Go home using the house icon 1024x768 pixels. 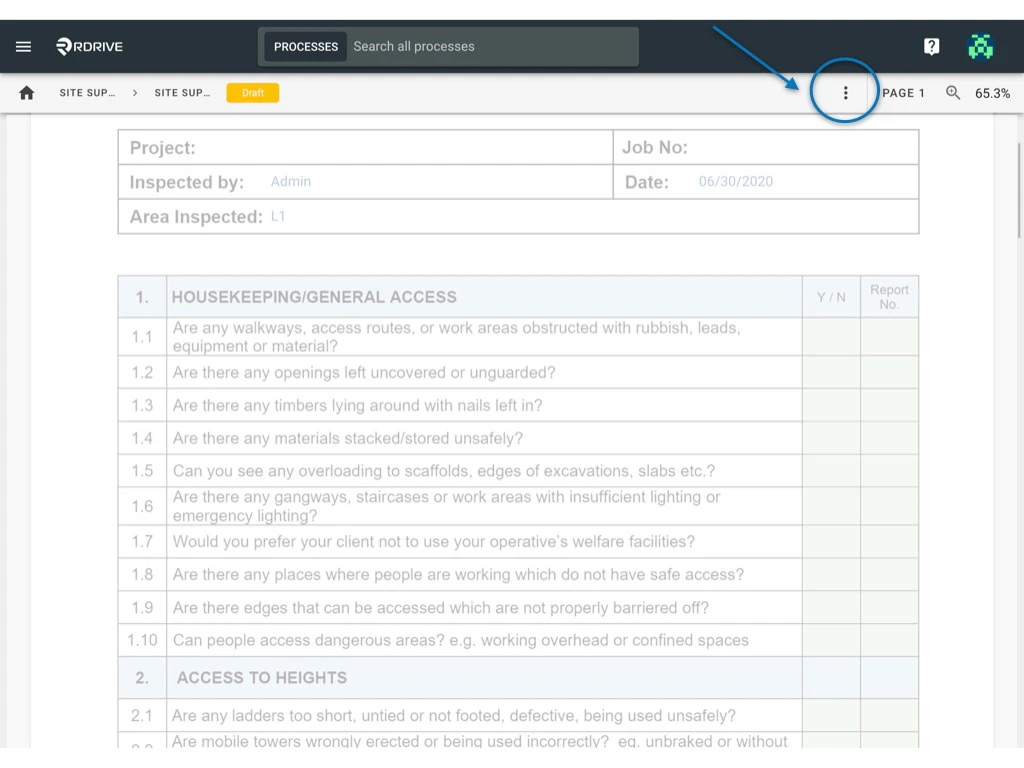pyautogui.click(x=26, y=92)
